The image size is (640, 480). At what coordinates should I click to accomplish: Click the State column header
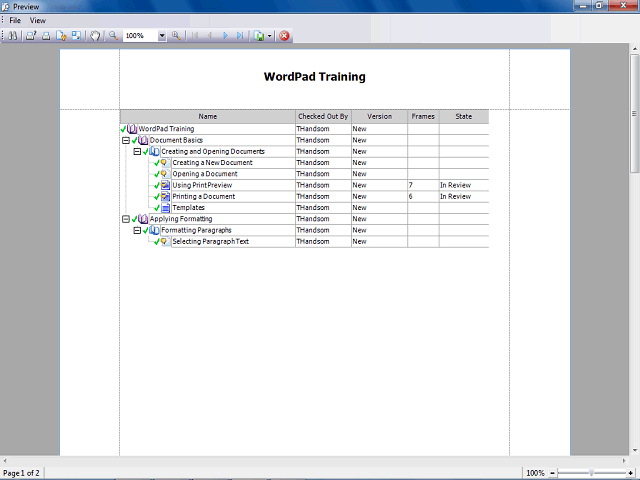464,116
